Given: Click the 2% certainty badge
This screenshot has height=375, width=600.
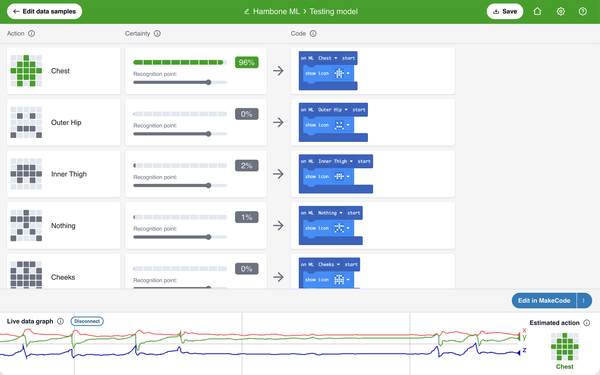Looking at the screenshot, I should click(x=247, y=166).
